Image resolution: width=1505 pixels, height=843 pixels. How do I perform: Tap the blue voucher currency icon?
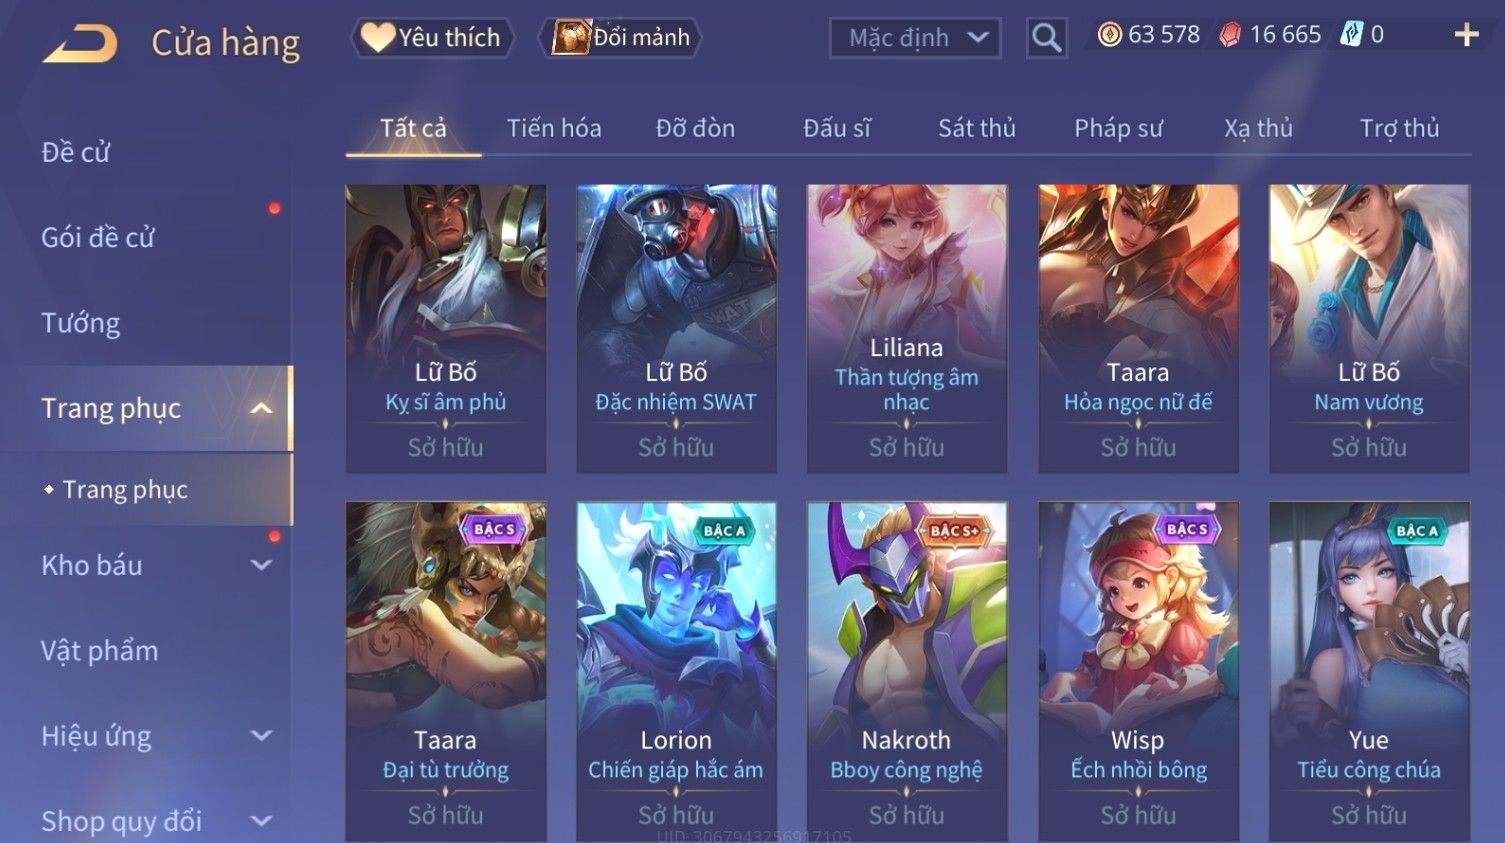click(x=1352, y=35)
